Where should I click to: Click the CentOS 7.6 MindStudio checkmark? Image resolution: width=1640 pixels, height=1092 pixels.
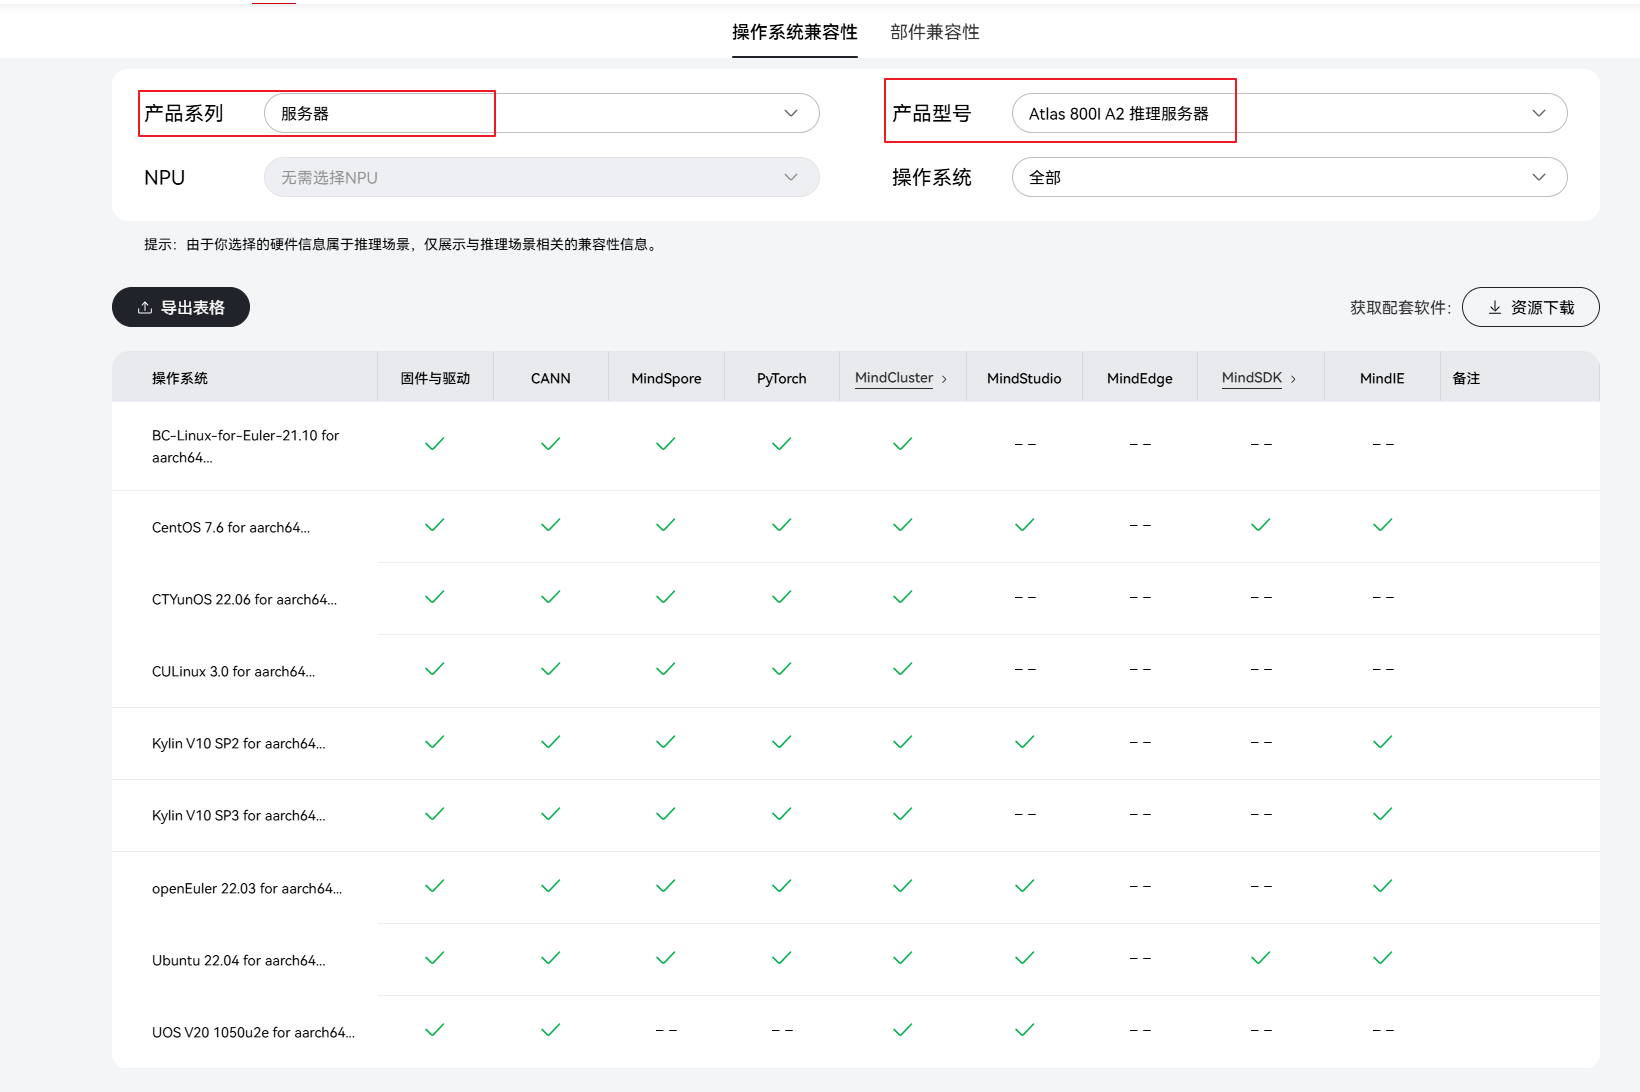[x=1024, y=525]
